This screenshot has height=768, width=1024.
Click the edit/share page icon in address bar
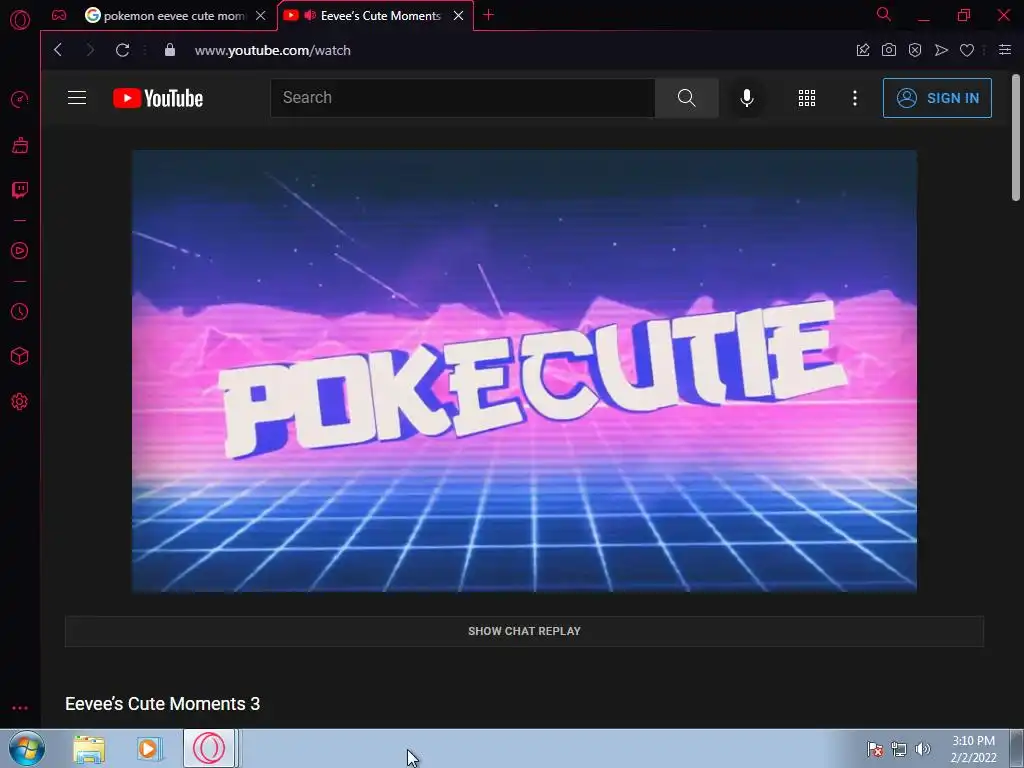click(x=863, y=50)
